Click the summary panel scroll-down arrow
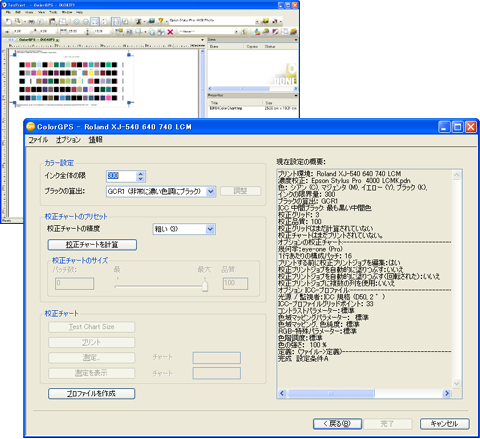Viewport: 480px width, 439px height. pos(456,384)
